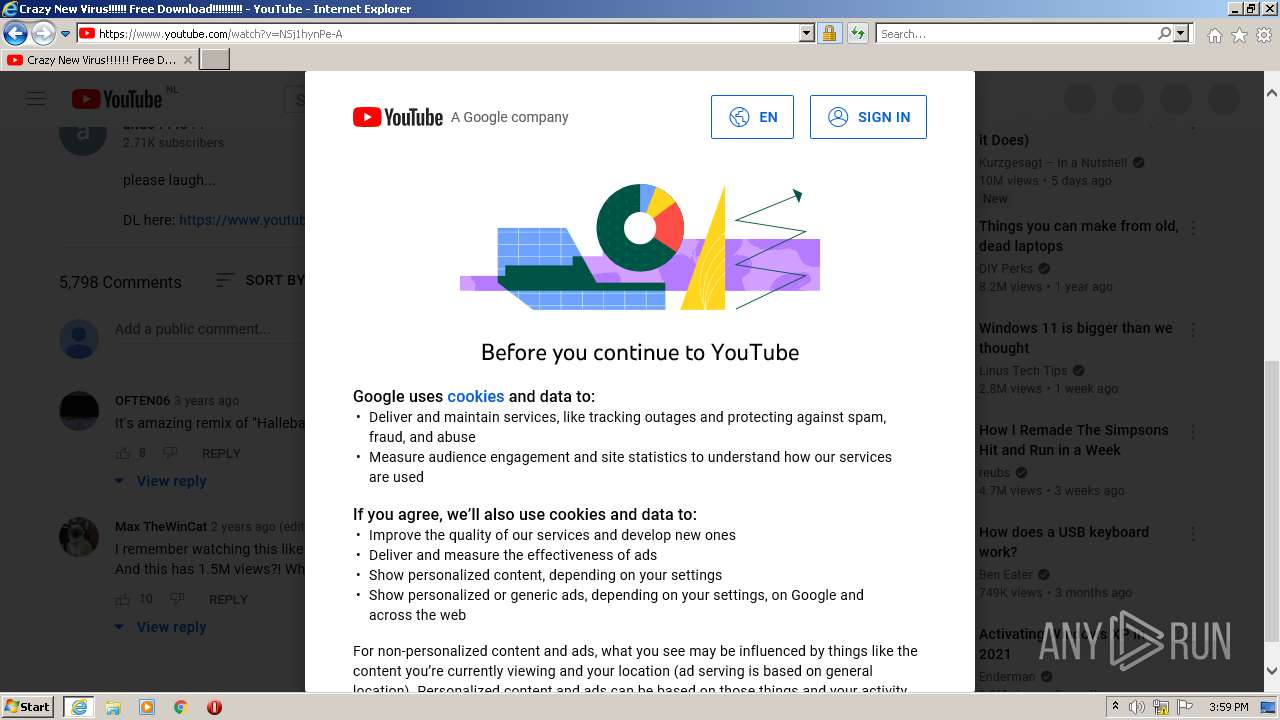This screenshot has width=1280, height=720.
Task: Dislike OFTEN06's comment
Action: coord(170,453)
